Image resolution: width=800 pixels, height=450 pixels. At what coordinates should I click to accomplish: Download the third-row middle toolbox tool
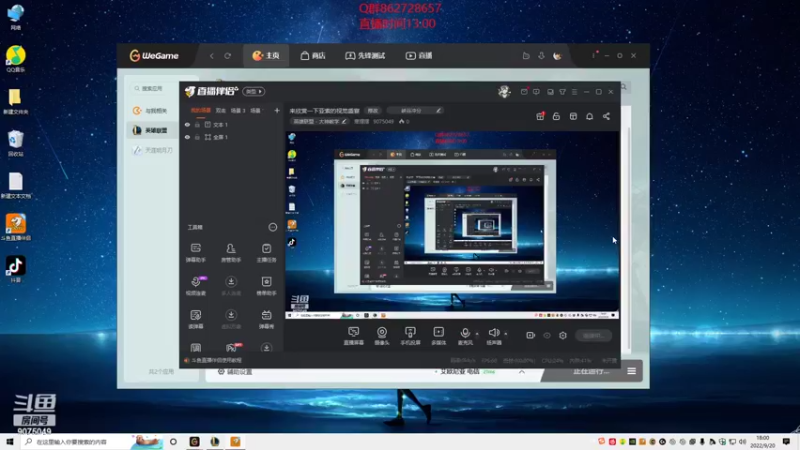(x=231, y=319)
